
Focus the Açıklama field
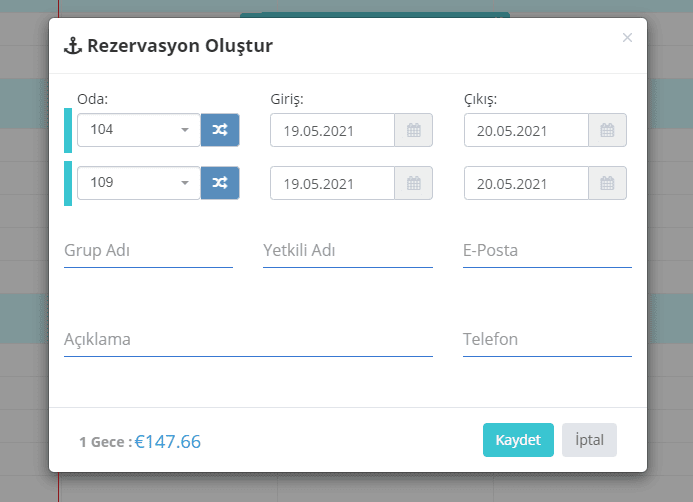[248, 339]
